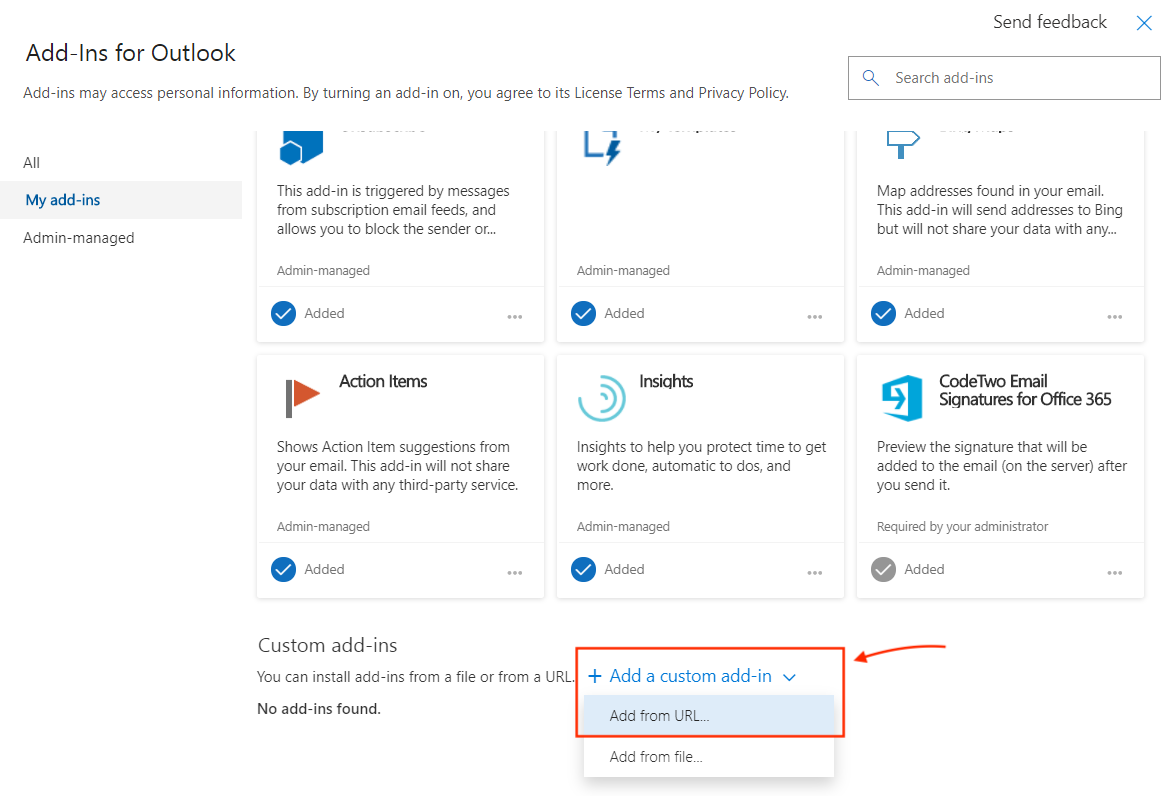
Task: Expand the Add a custom add-in dropdown
Action: (x=691, y=676)
